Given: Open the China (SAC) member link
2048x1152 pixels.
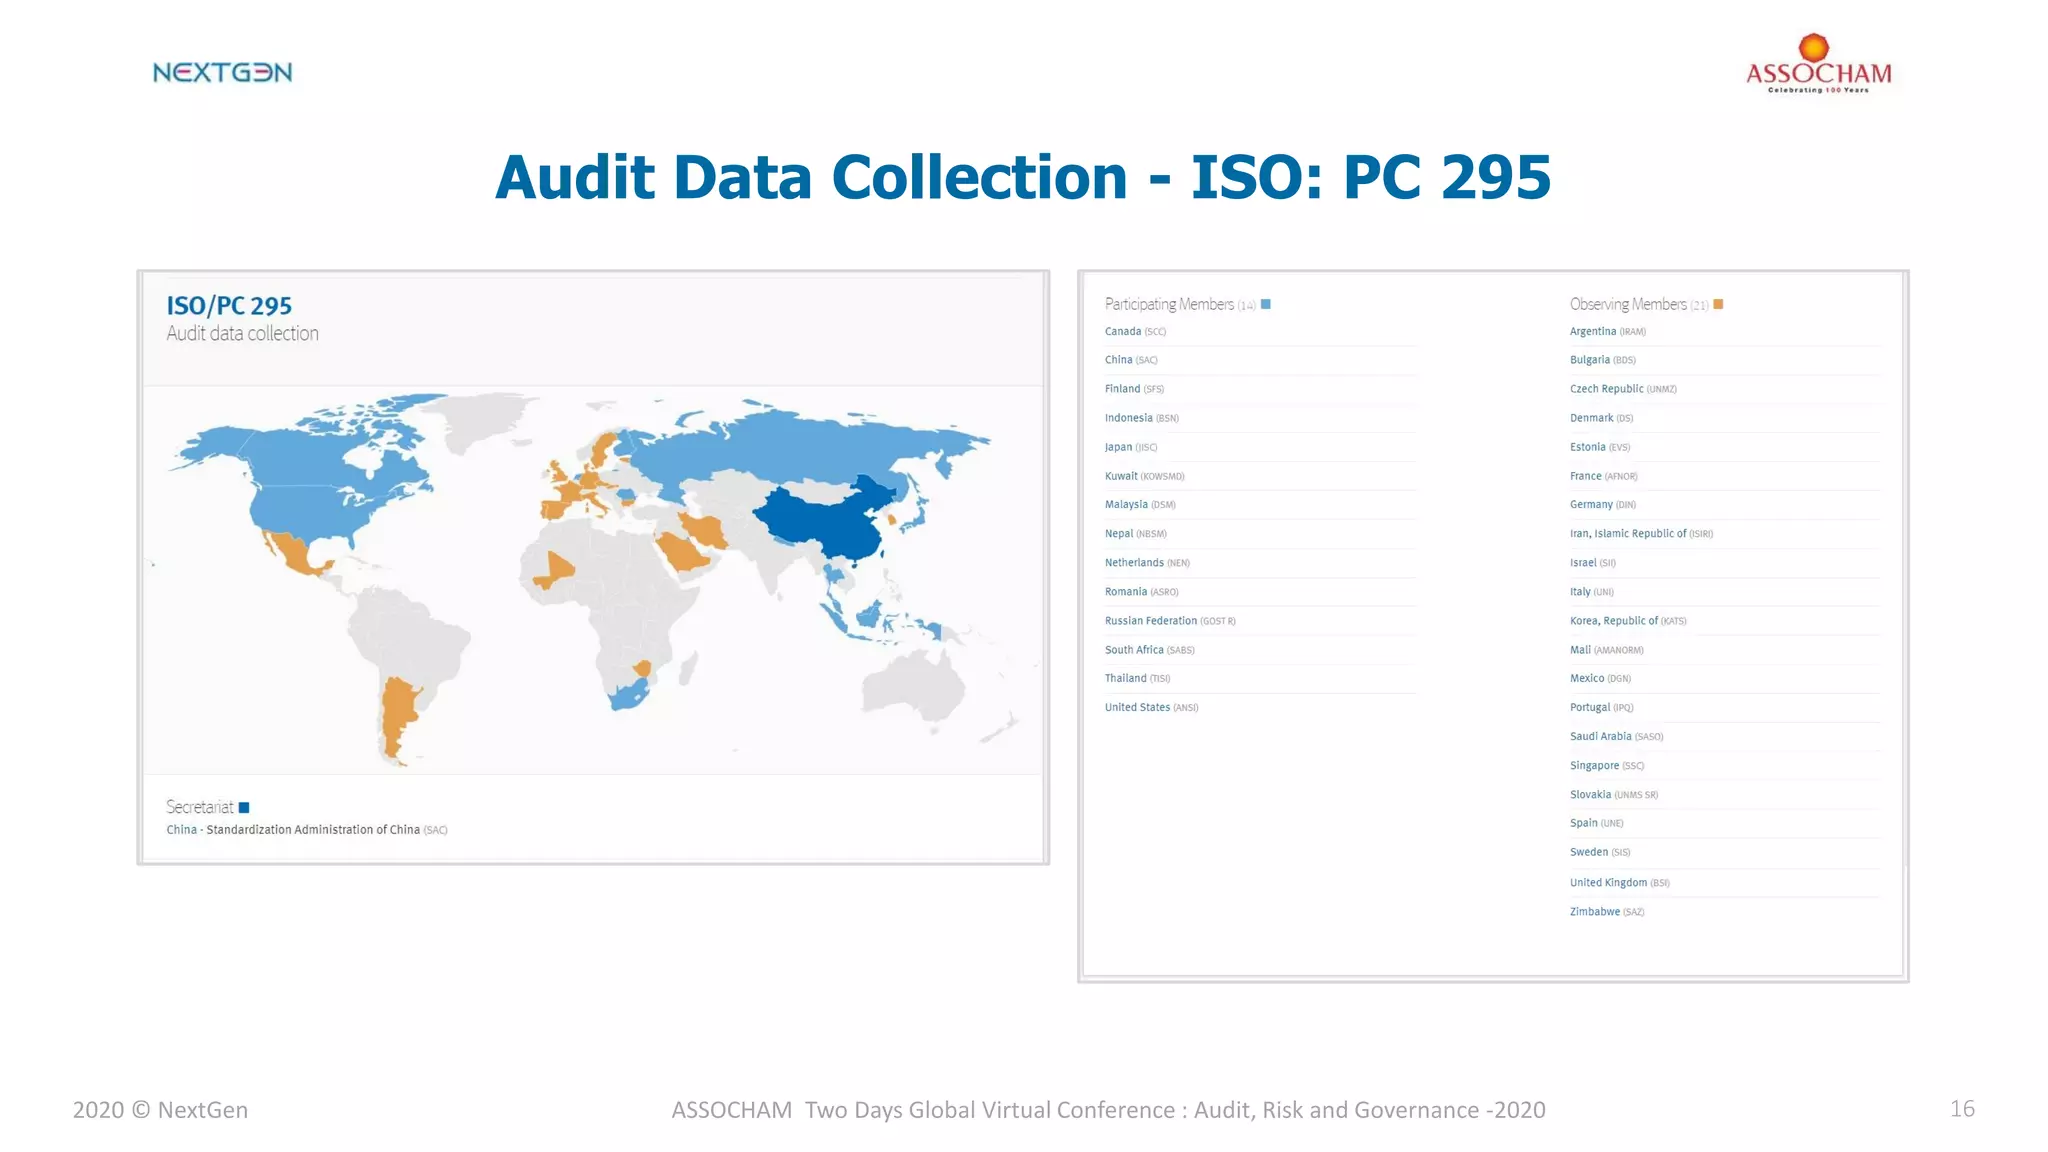Looking at the screenshot, I should click(x=1131, y=360).
